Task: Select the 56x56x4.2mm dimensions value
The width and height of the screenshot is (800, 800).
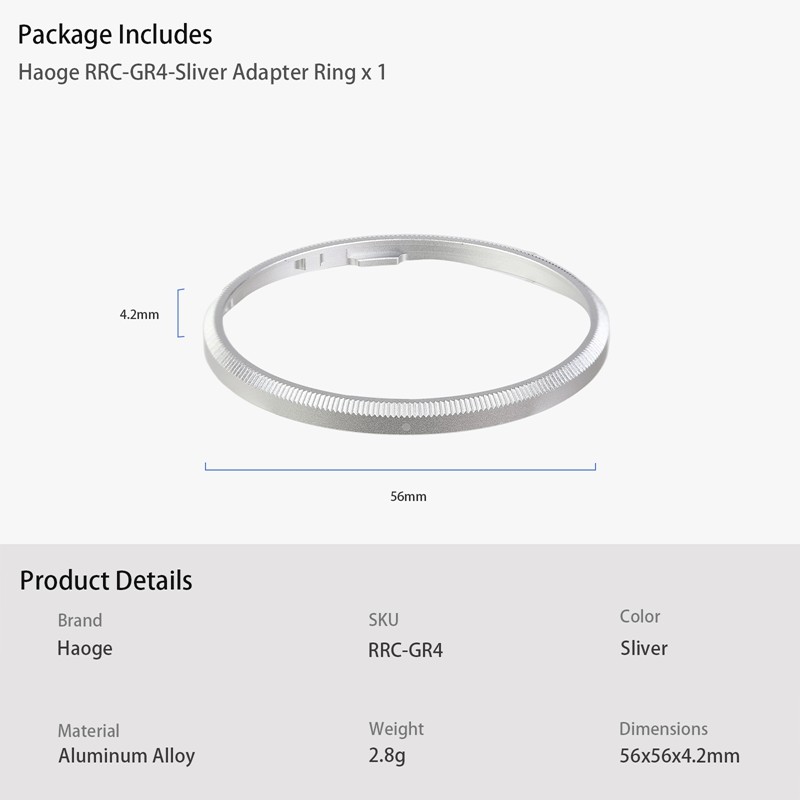Action: coord(680,756)
